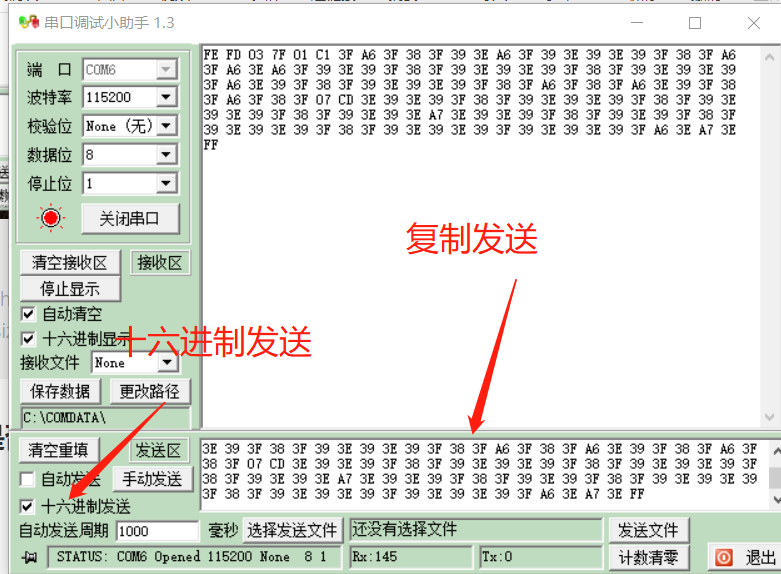Click the 关闭串口 button

tap(130, 218)
